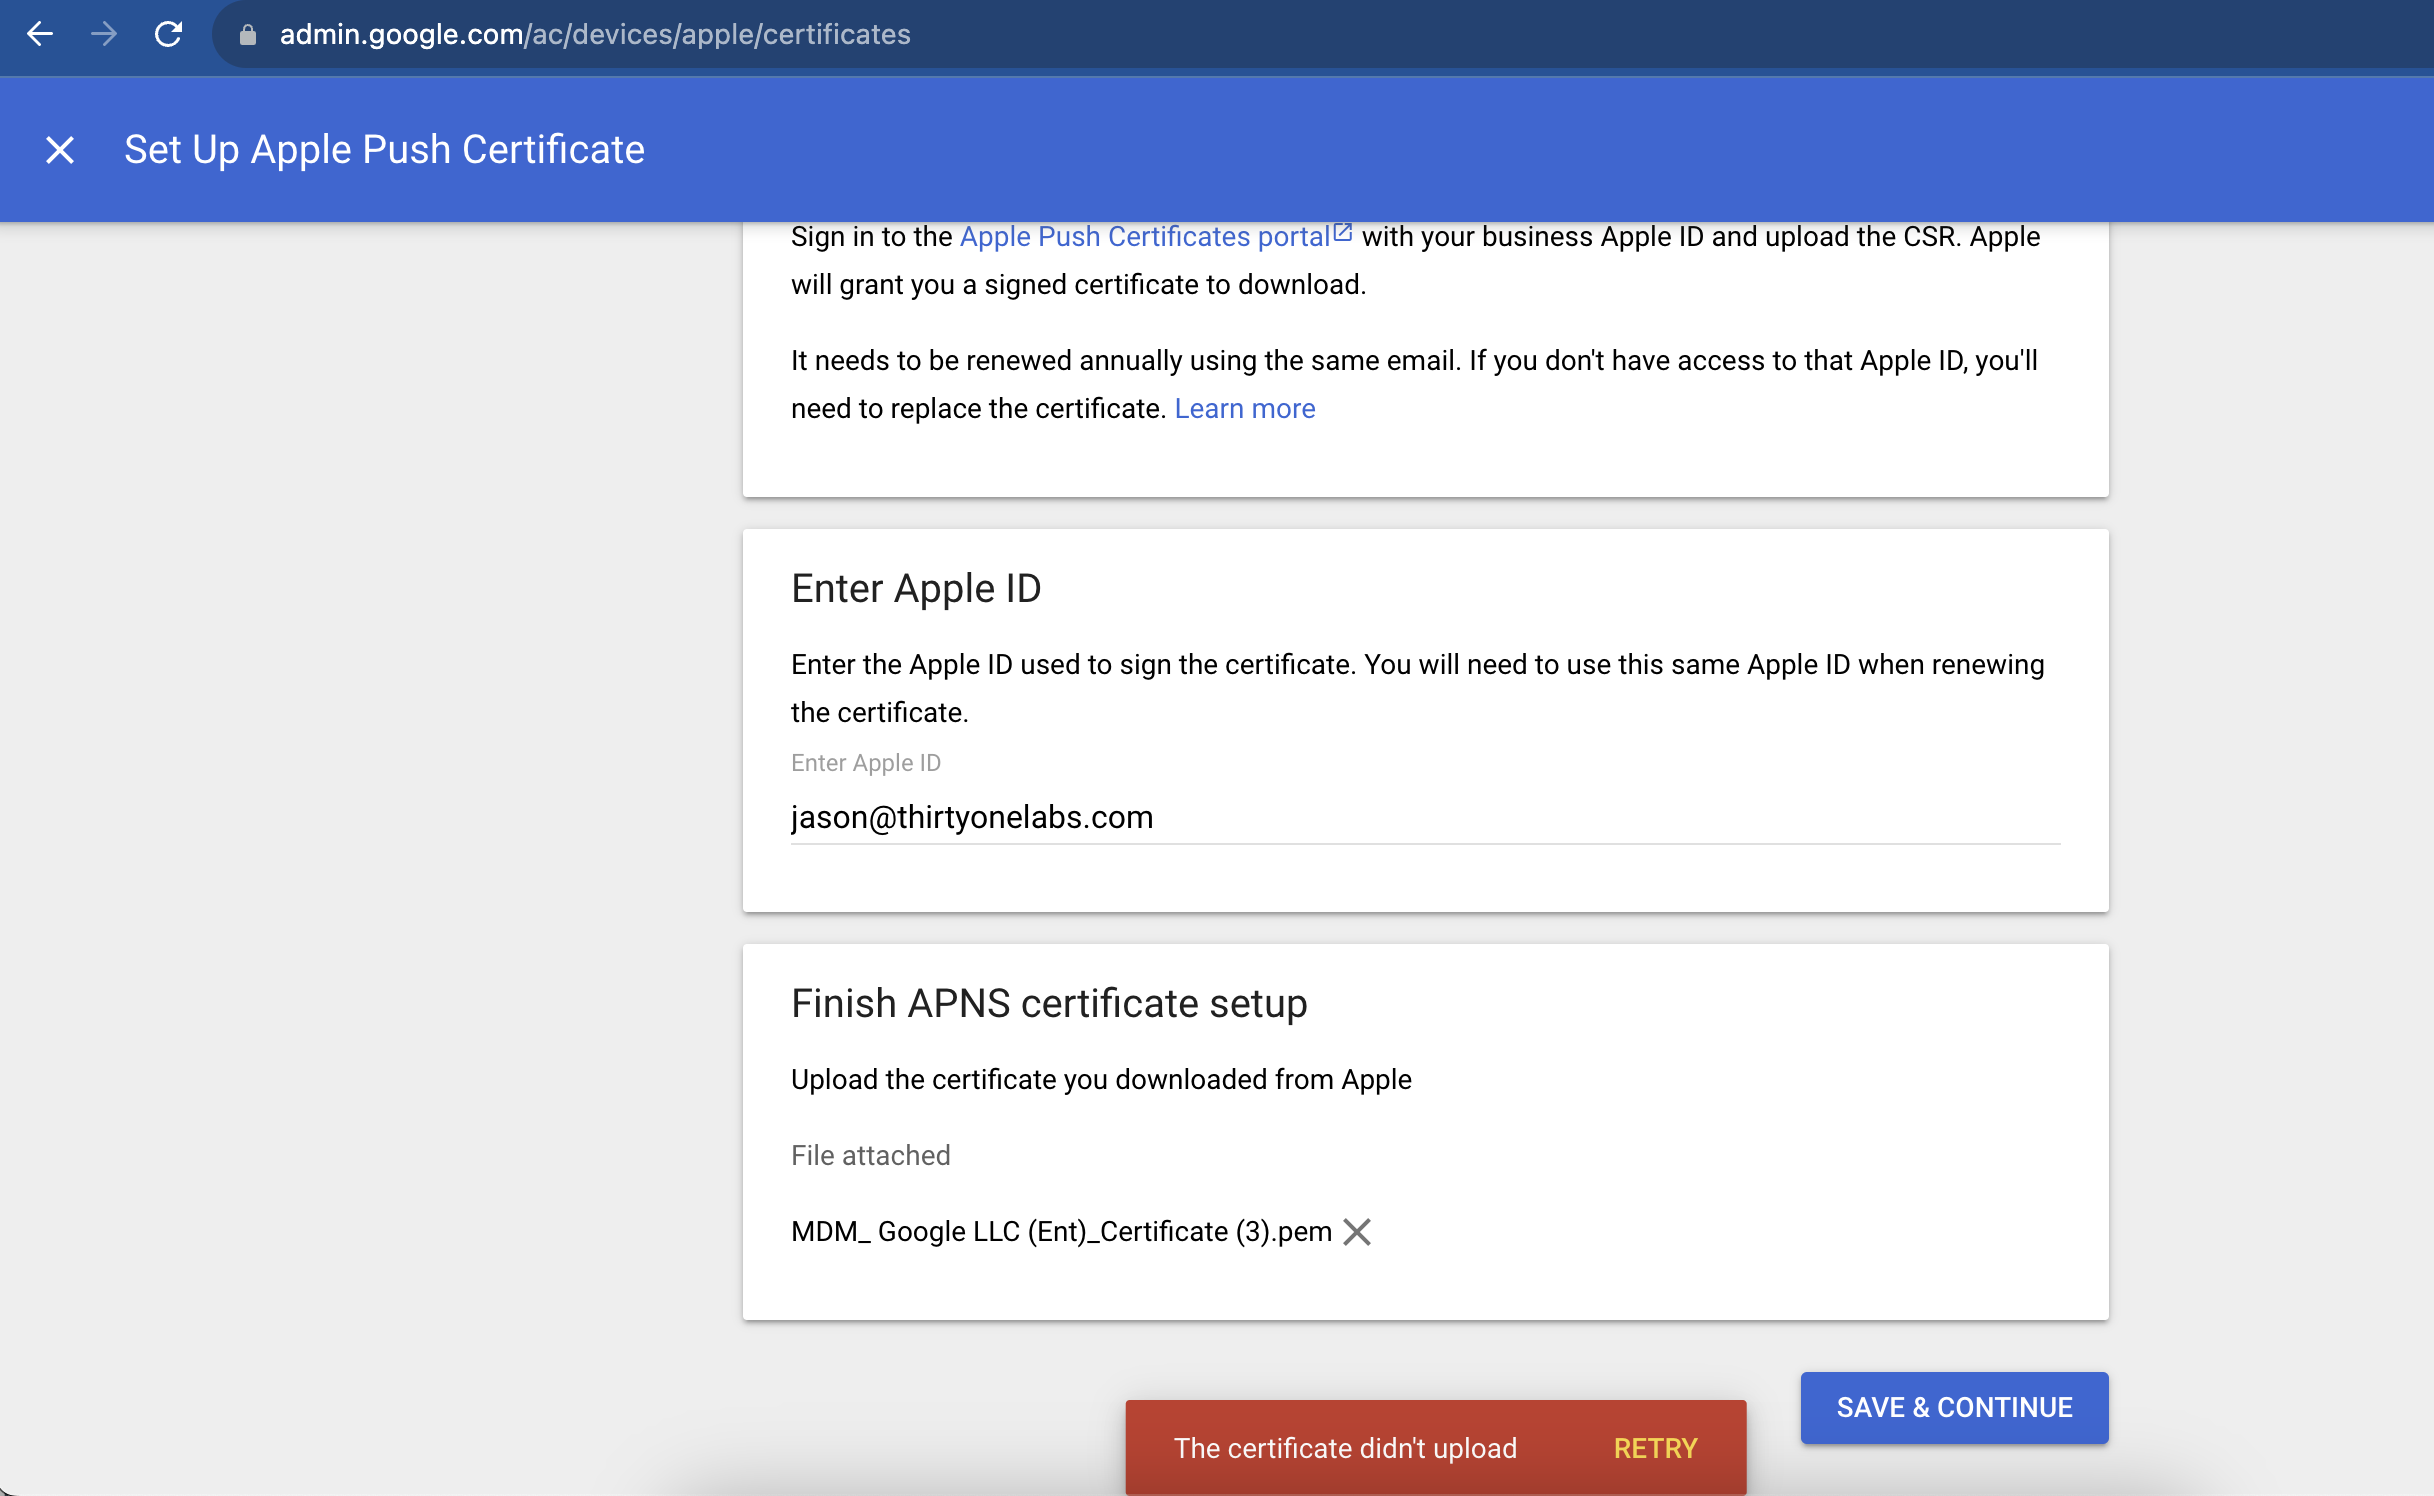2434x1496 pixels.
Task: Click the browser forward arrow
Action: click(x=104, y=34)
